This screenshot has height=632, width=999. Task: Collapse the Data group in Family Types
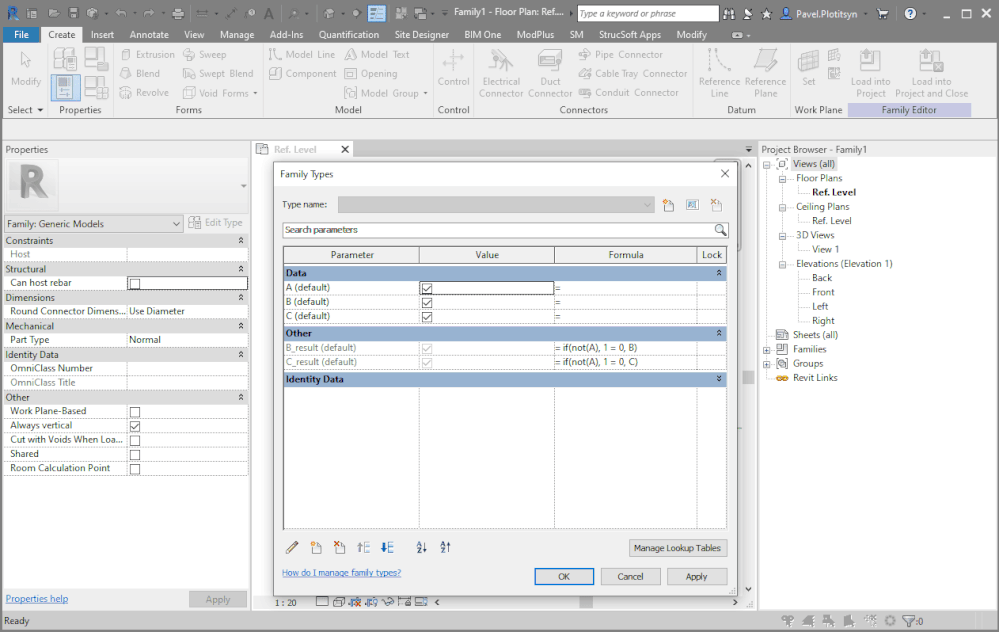point(719,273)
